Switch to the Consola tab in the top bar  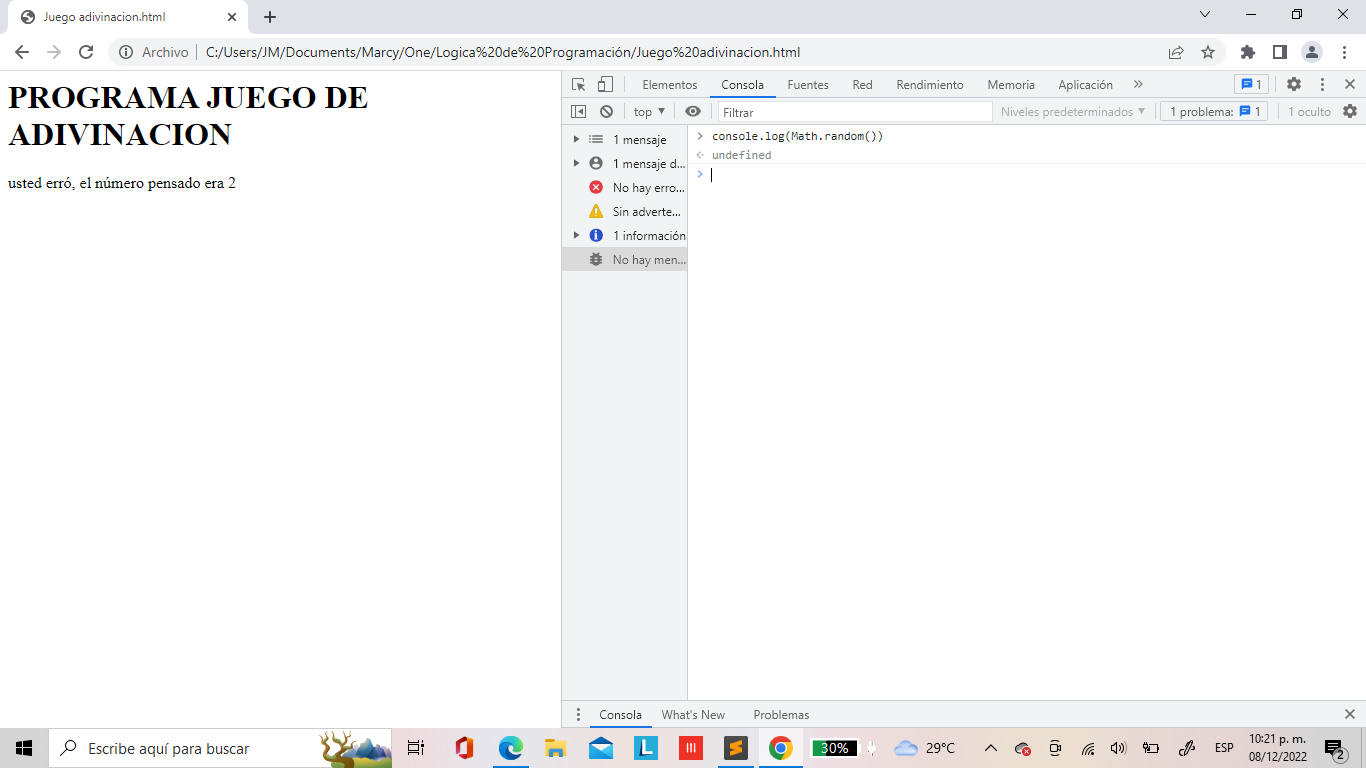(x=743, y=85)
